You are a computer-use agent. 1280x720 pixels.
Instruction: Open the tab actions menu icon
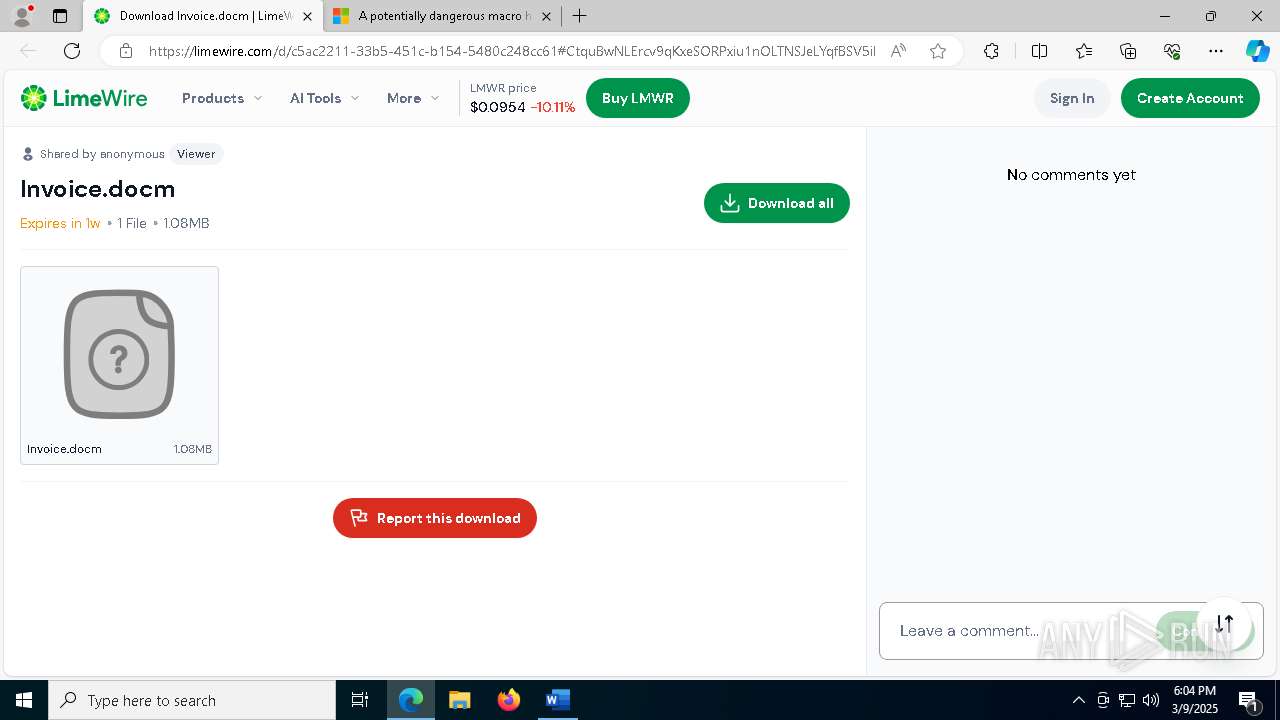60,16
